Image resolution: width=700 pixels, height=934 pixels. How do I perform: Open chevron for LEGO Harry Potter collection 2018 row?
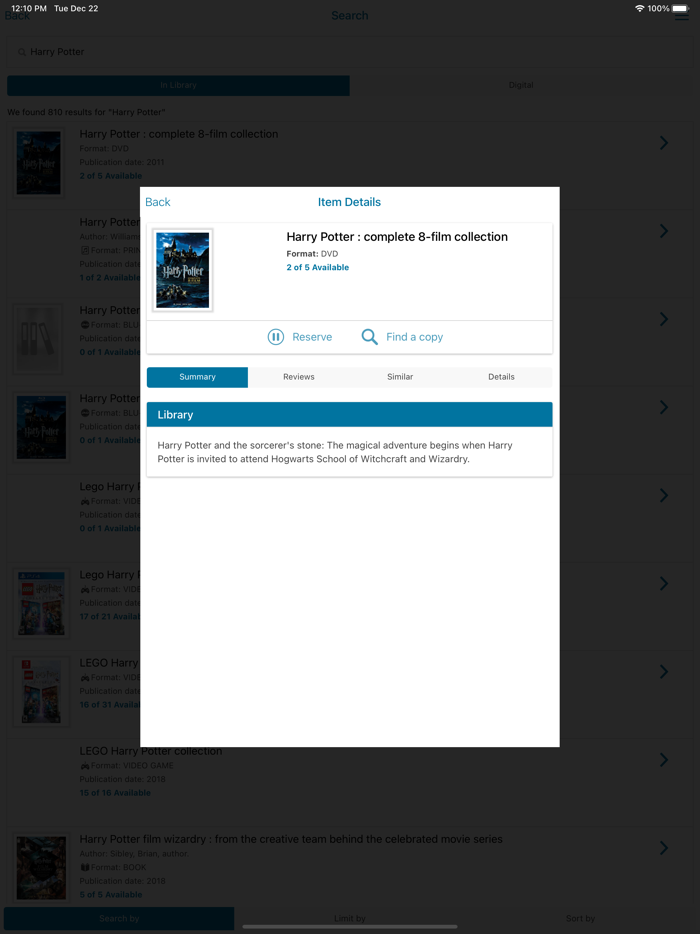coord(664,759)
